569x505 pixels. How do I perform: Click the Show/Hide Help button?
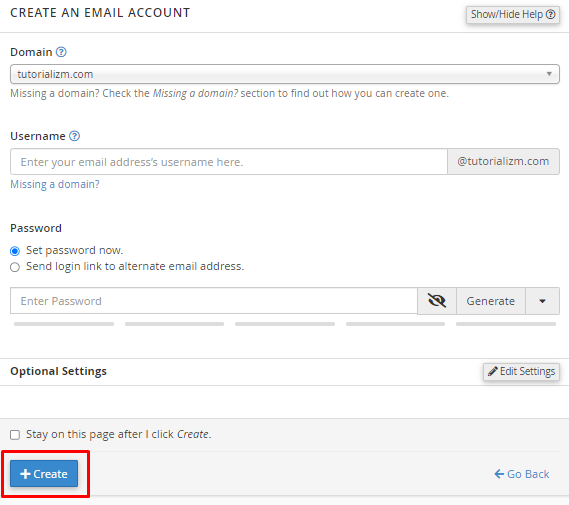513,15
